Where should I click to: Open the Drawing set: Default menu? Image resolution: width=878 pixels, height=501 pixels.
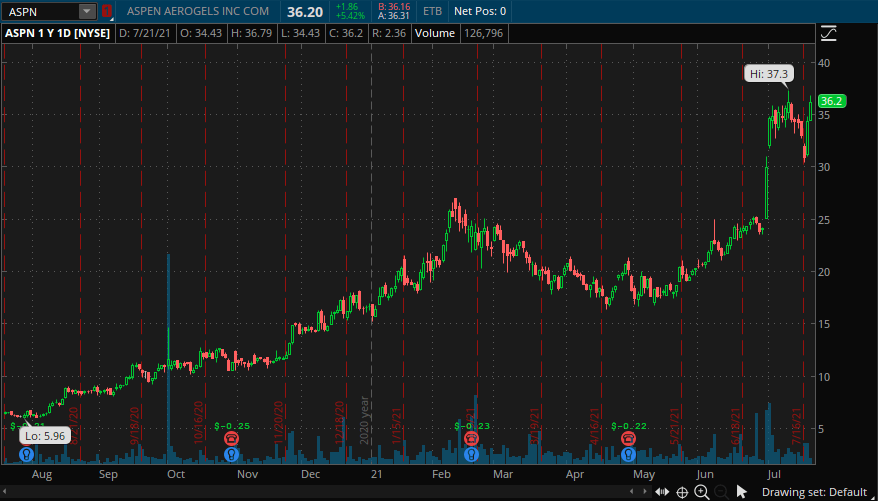[x=814, y=492]
